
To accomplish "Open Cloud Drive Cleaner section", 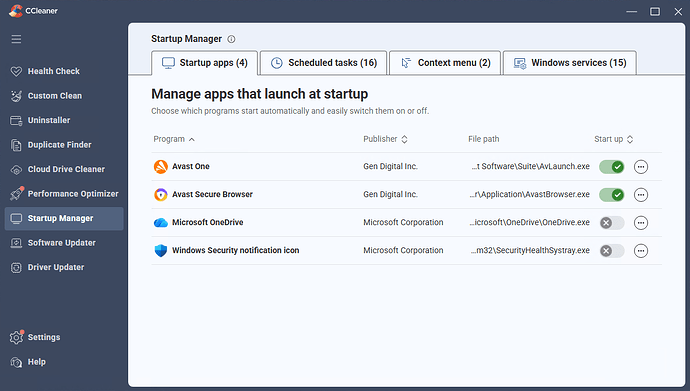I will click(x=66, y=169).
